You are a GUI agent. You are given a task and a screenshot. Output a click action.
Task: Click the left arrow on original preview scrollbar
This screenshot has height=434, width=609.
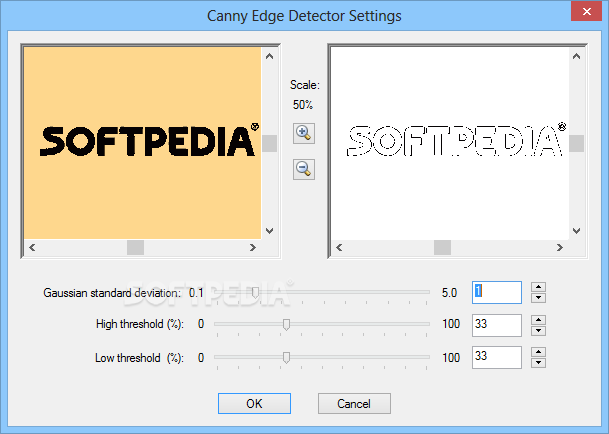[x=32, y=248]
